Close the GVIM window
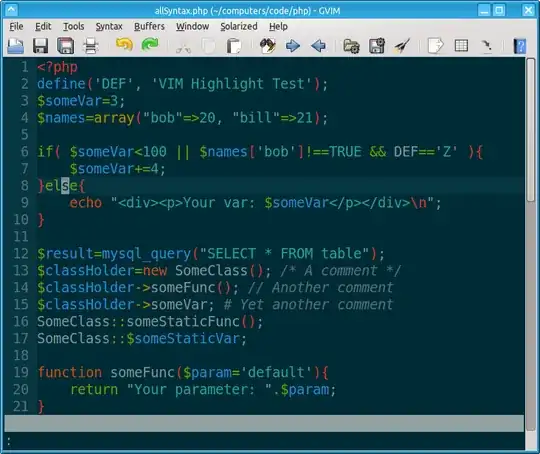 528,10
